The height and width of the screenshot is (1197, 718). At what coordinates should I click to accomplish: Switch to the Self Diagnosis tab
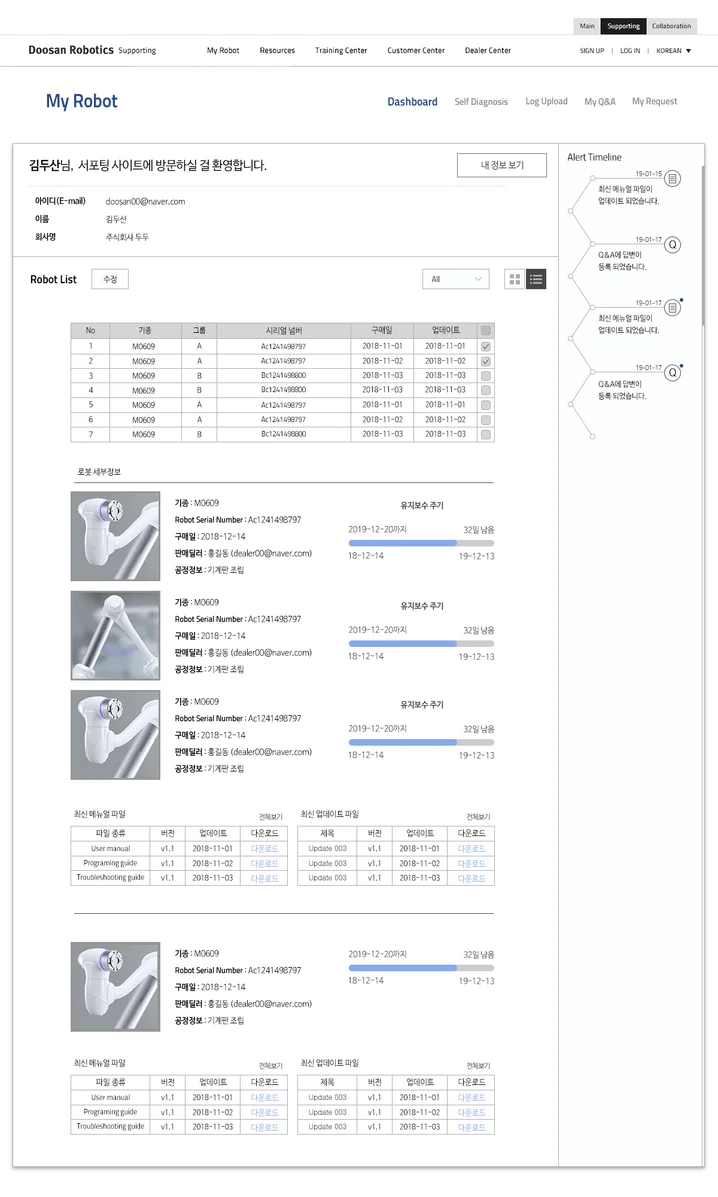click(481, 102)
